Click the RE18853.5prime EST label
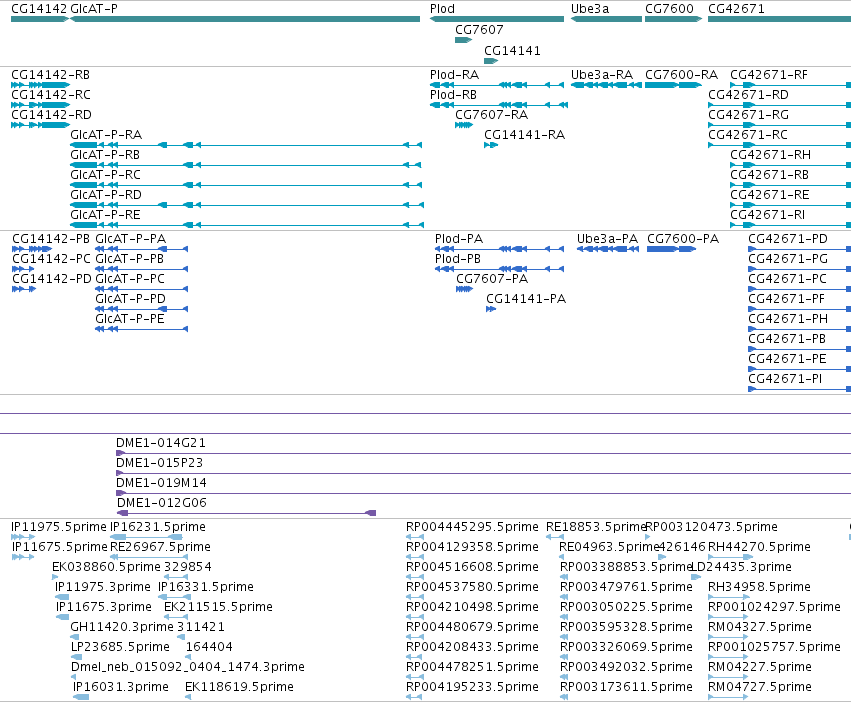The width and height of the screenshot is (851, 702). 596,527
